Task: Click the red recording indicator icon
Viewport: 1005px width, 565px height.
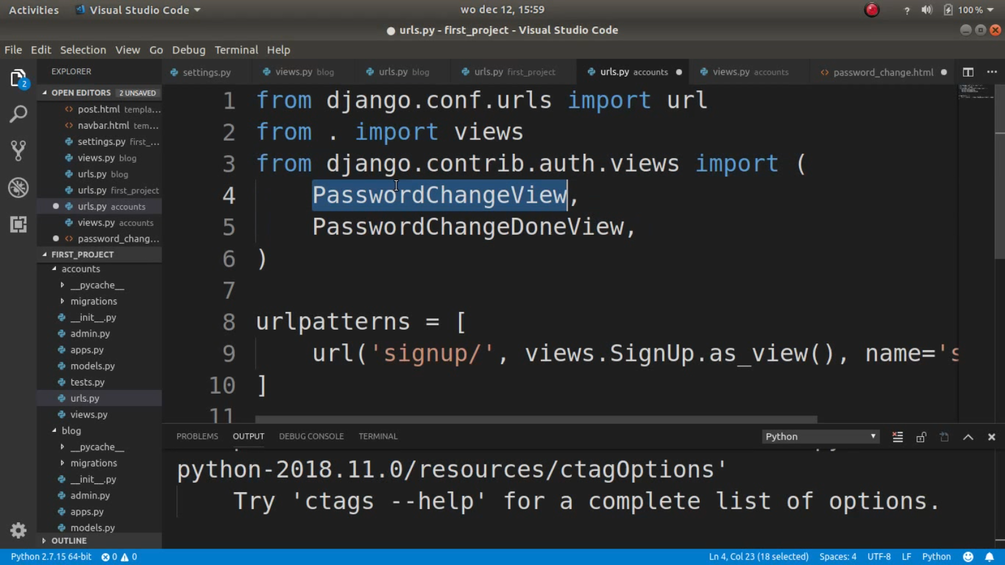Action: 872,10
